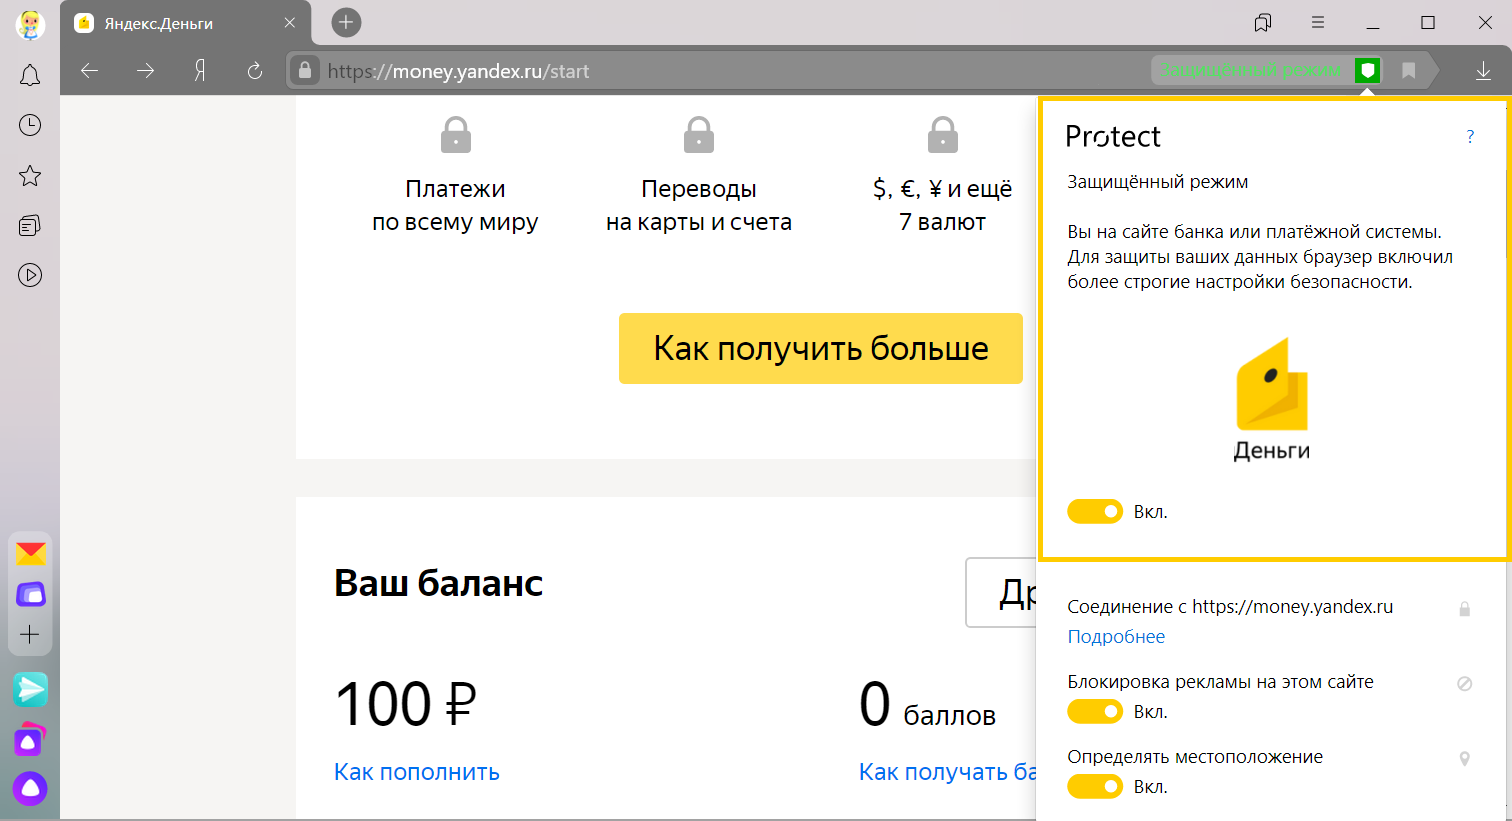Click the address bar padlock icon
Viewport: 1512px width, 821px height.
pos(304,70)
